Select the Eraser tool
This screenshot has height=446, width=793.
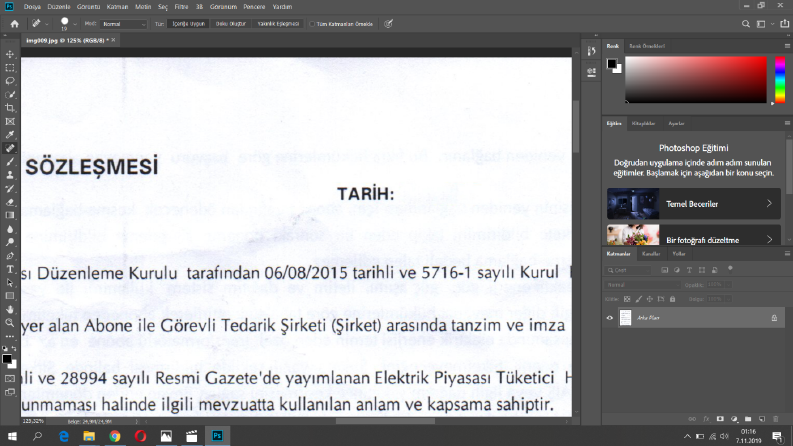coord(10,202)
